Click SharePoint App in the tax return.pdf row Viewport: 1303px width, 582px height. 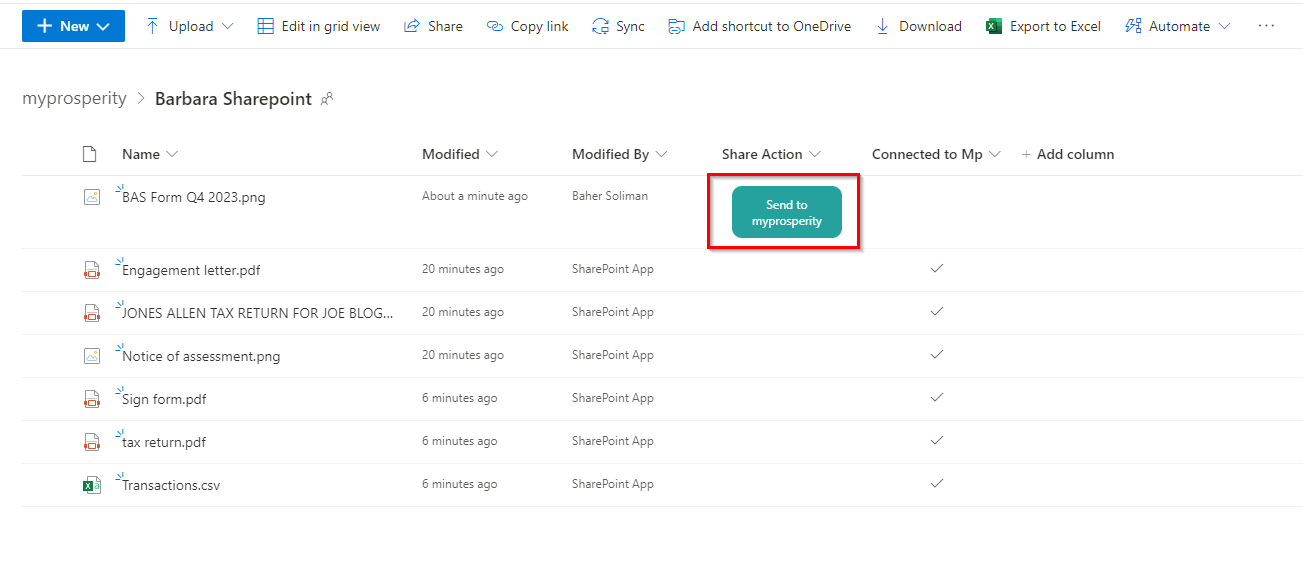tap(613, 441)
